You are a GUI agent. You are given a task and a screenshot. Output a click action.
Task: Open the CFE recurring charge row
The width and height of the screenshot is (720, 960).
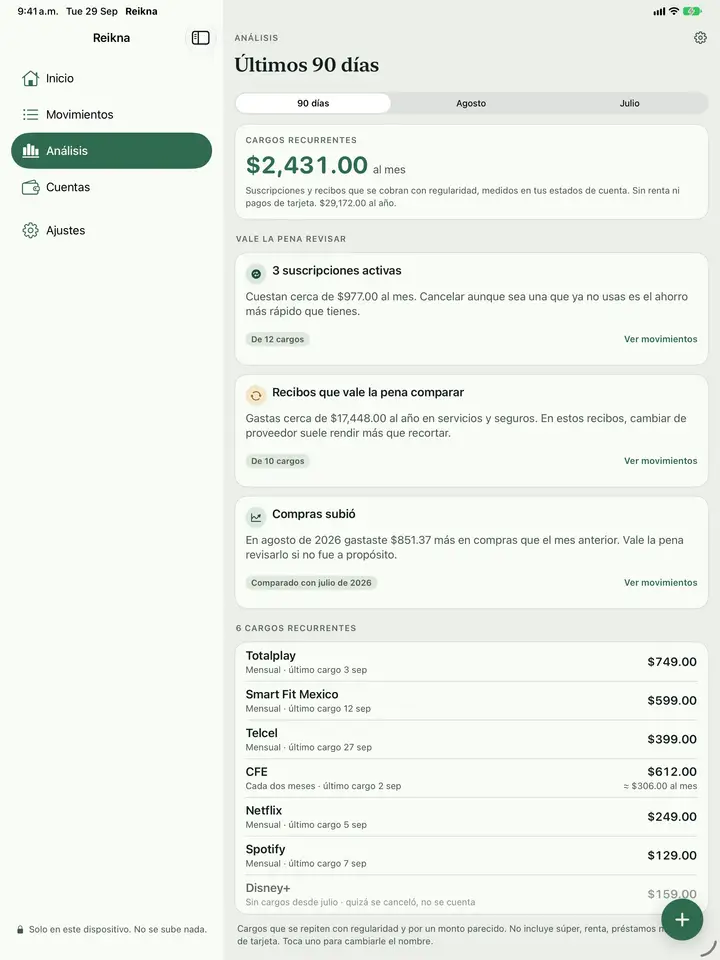click(471, 778)
